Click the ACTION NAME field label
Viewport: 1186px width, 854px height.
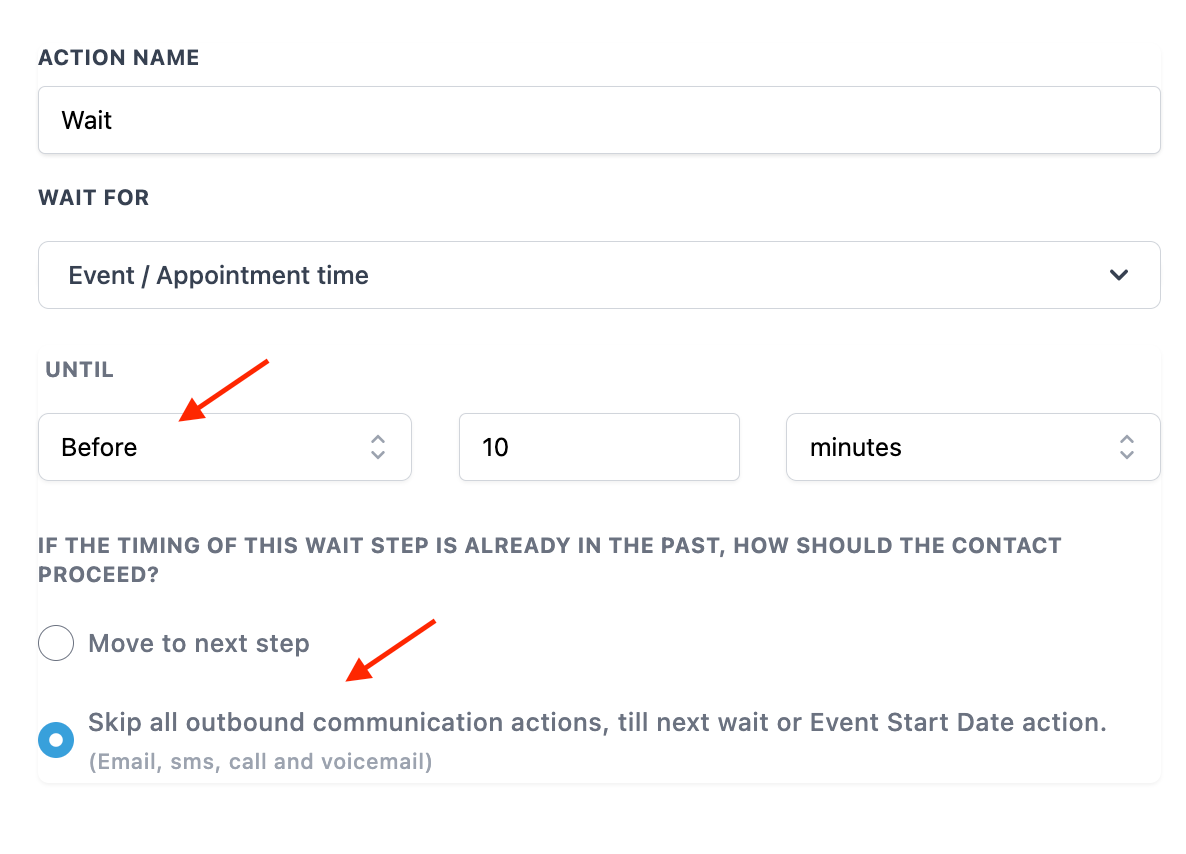(119, 58)
